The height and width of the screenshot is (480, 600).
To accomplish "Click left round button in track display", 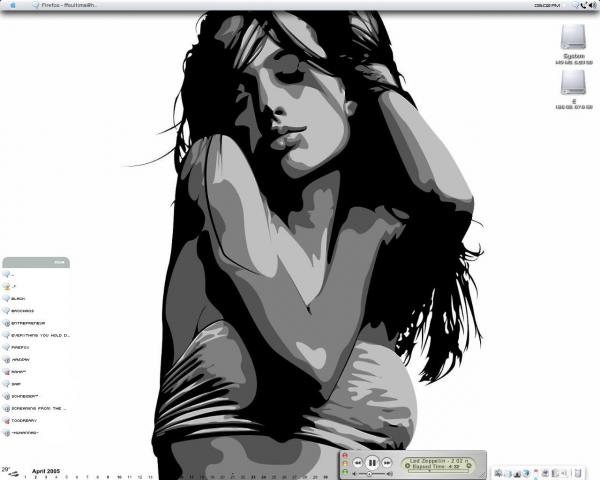I will point(407,466).
